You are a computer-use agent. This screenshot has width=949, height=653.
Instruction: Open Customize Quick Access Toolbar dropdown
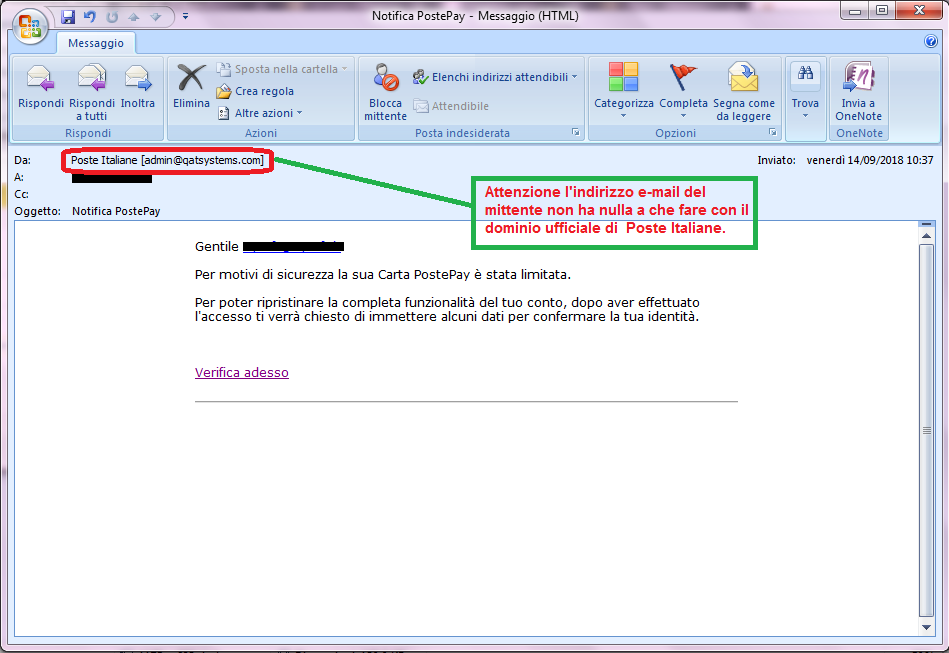click(185, 16)
